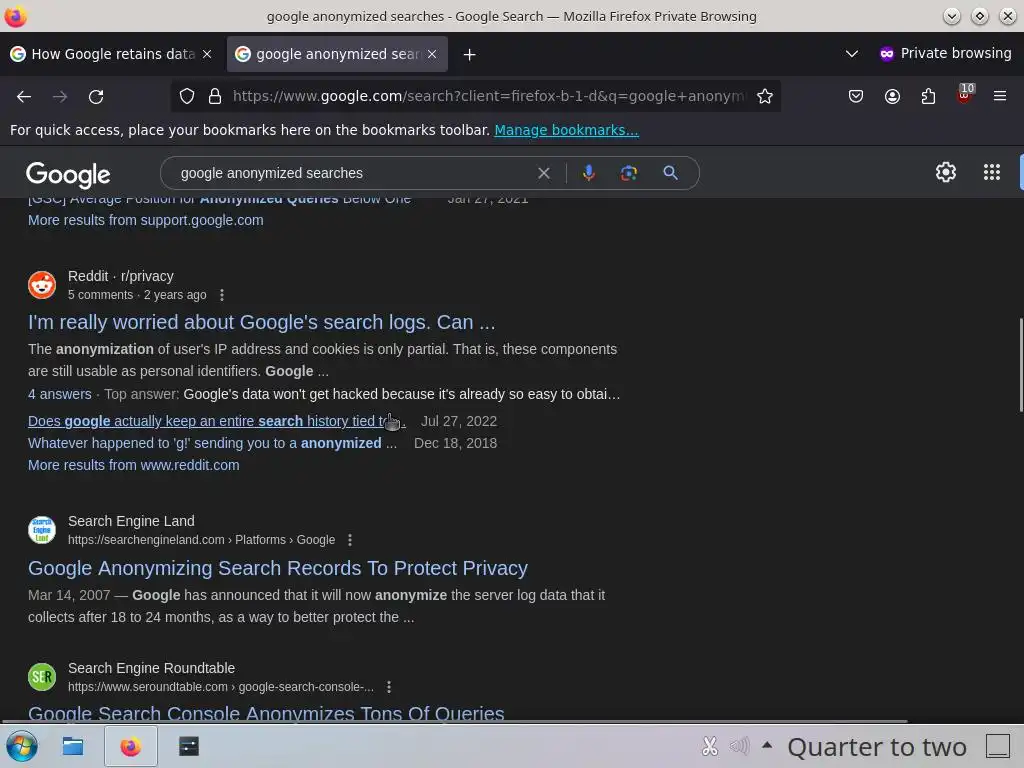
Task: Click the Private browsing indicator
Action: (945, 54)
